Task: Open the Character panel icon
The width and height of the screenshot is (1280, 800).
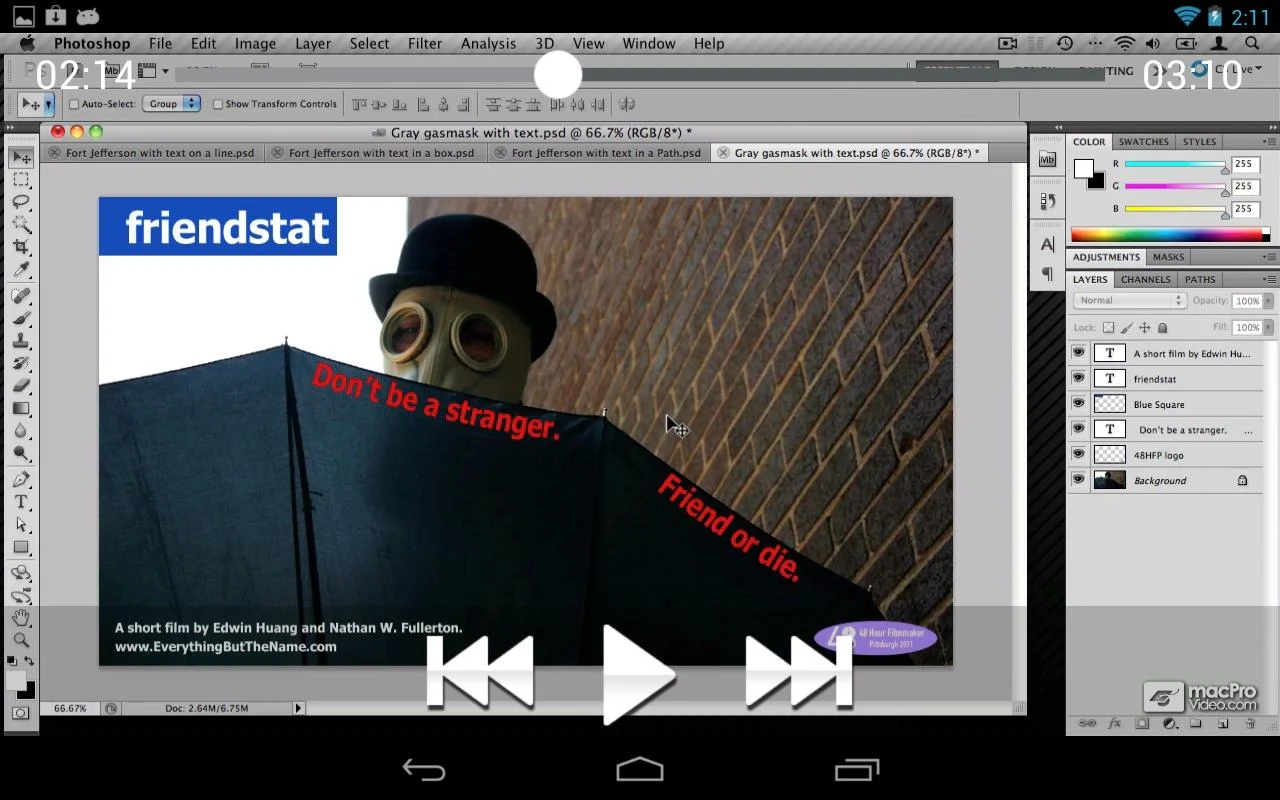Action: tap(1047, 244)
